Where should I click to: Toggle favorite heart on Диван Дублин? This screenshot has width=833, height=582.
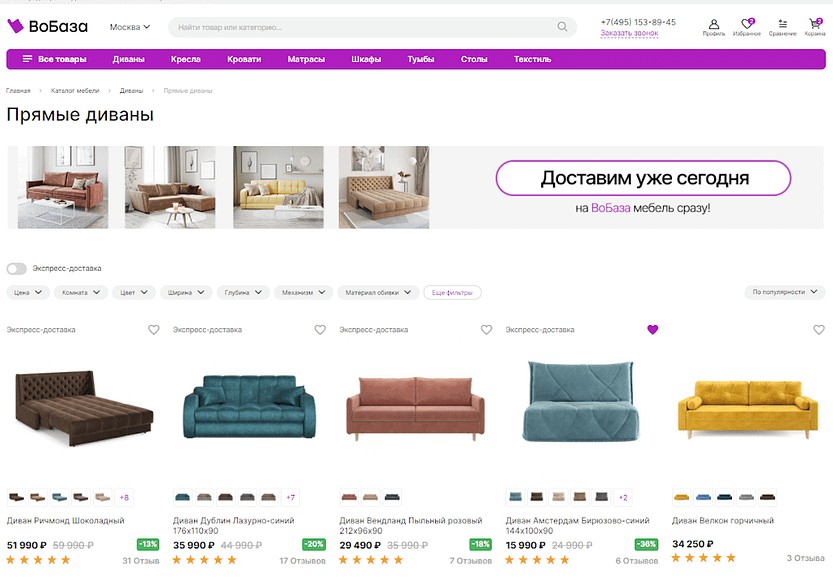click(x=320, y=330)
